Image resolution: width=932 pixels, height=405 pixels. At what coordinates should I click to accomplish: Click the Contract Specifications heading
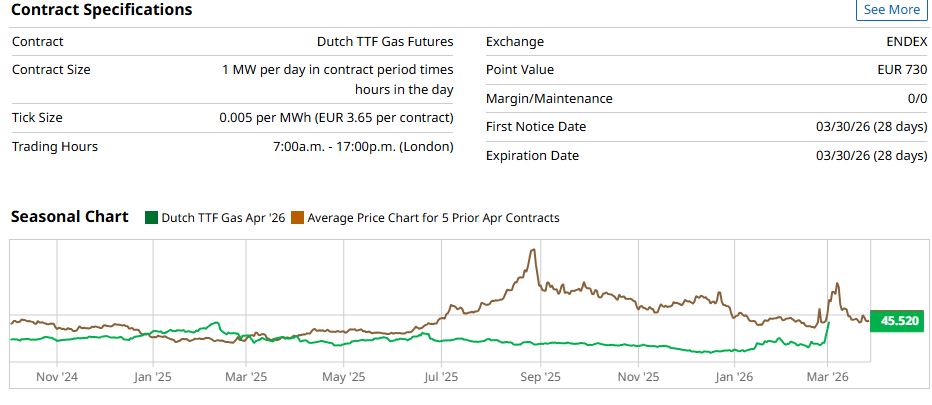point(101,10)
